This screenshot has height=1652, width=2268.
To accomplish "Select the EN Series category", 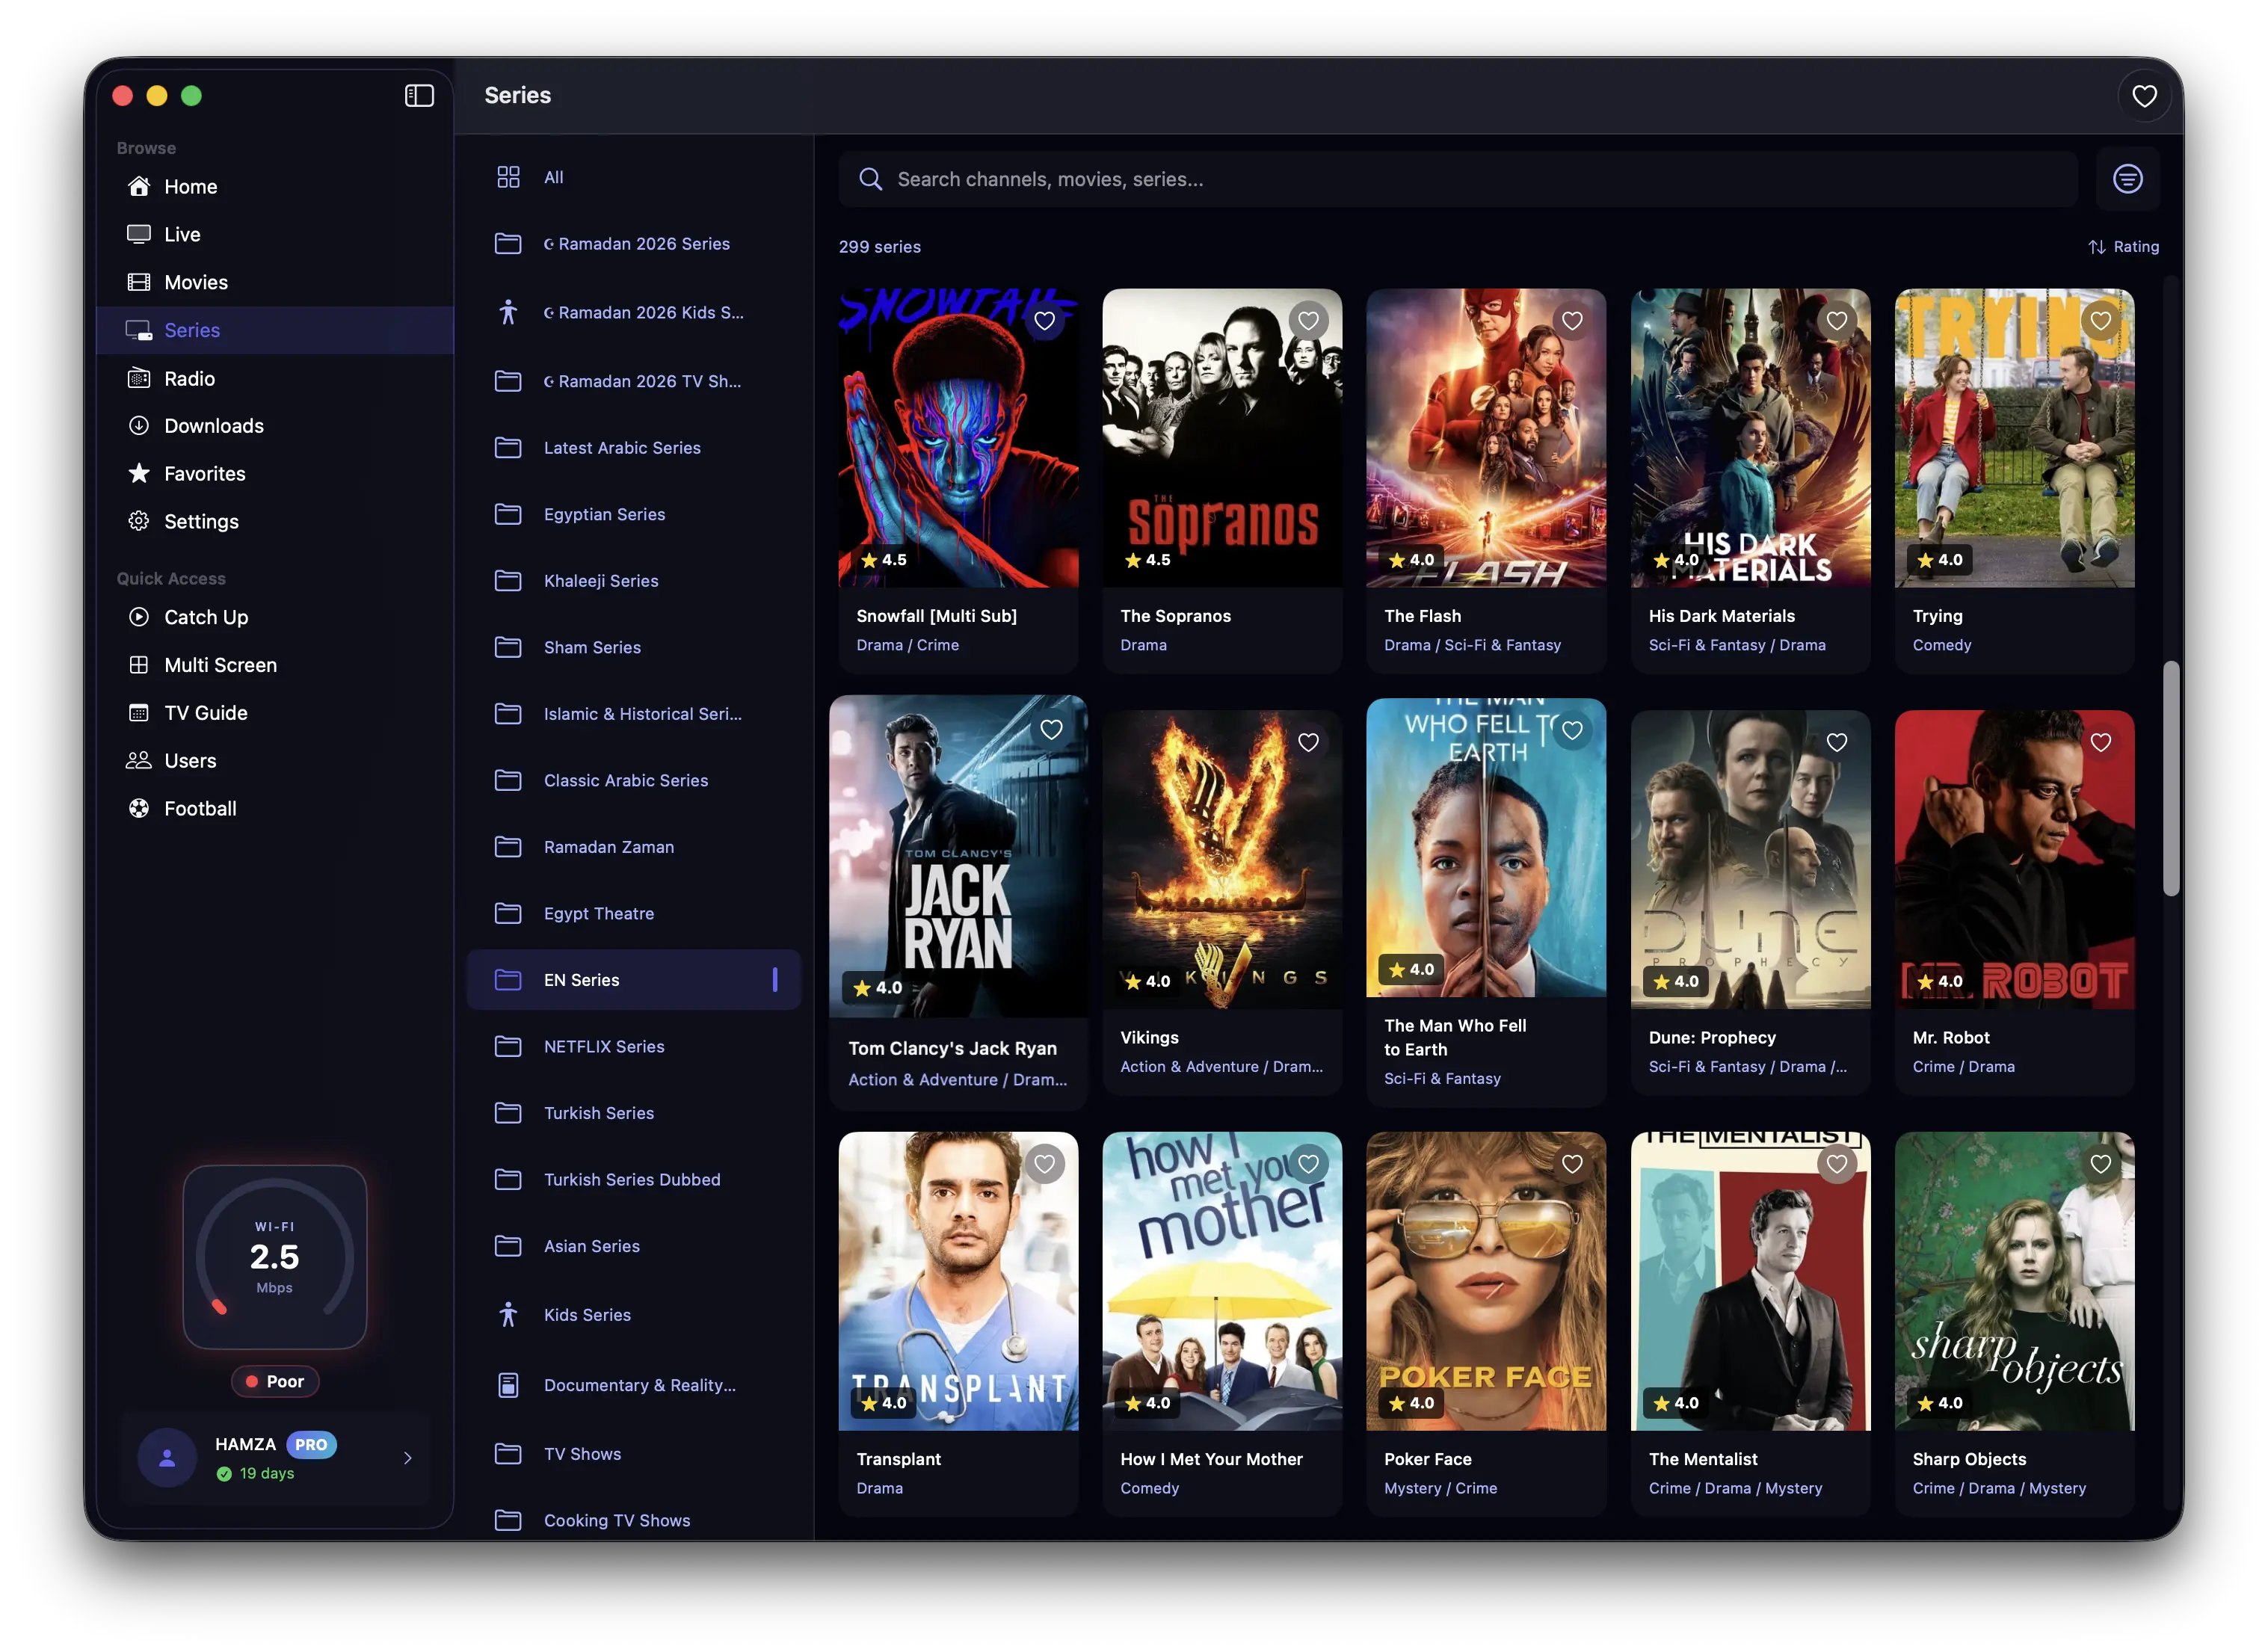I will 634,980.
